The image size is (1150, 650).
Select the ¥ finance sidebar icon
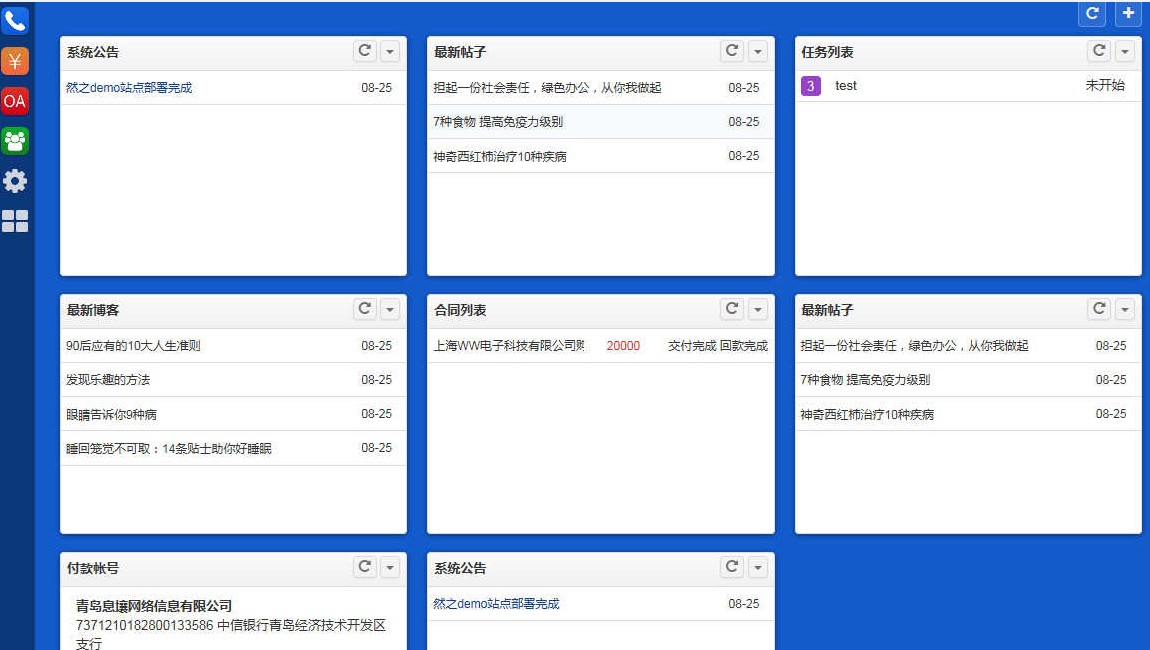[16, 61]
